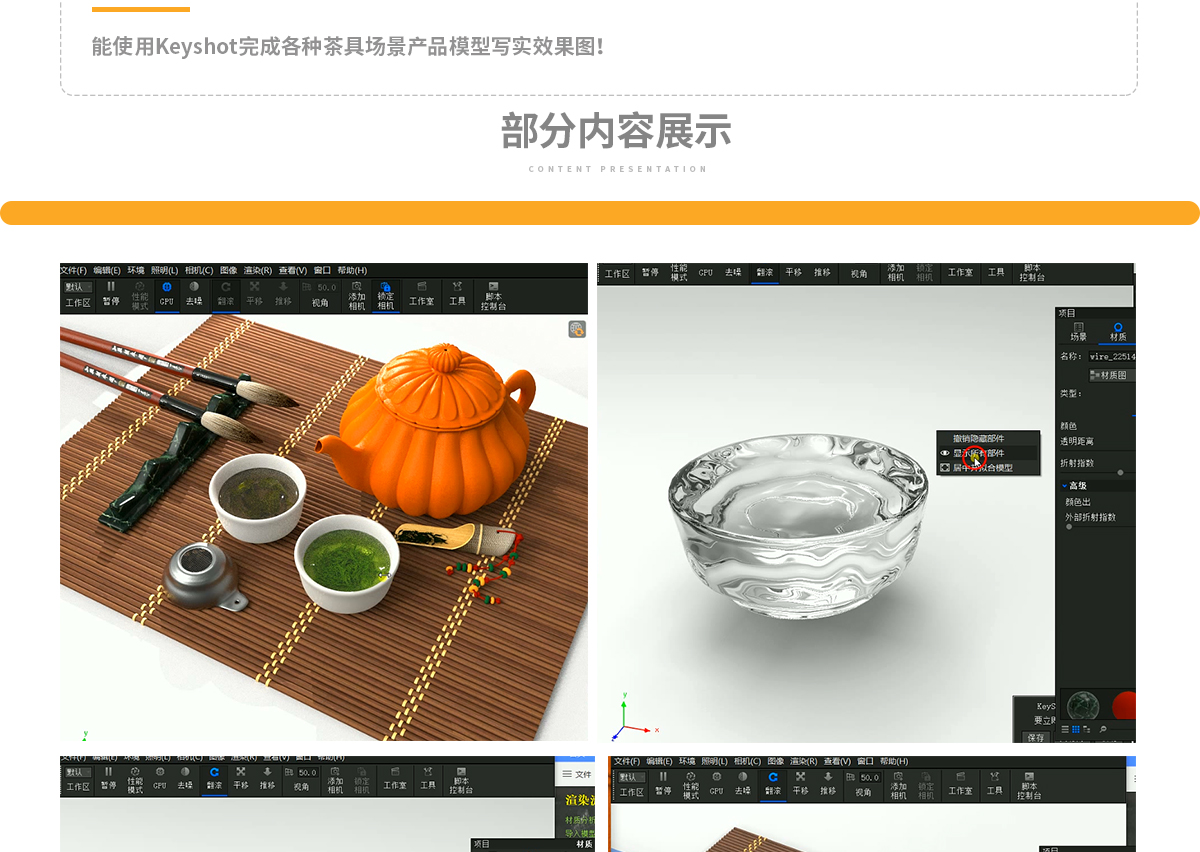Screen dimensions: 1200x852
Task: Select 翻滚 tumble tool in teapot screenshot
Action: click(x=226, y=295)
